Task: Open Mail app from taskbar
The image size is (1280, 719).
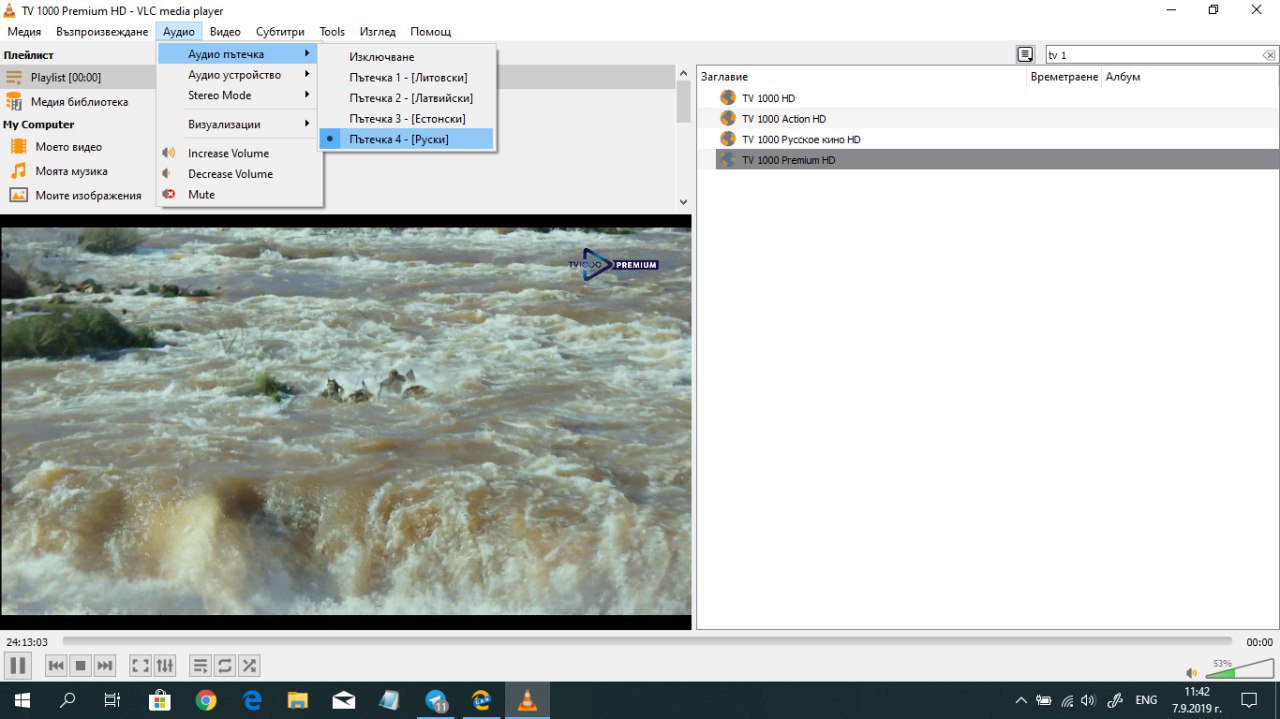Action: coord(344,700)
